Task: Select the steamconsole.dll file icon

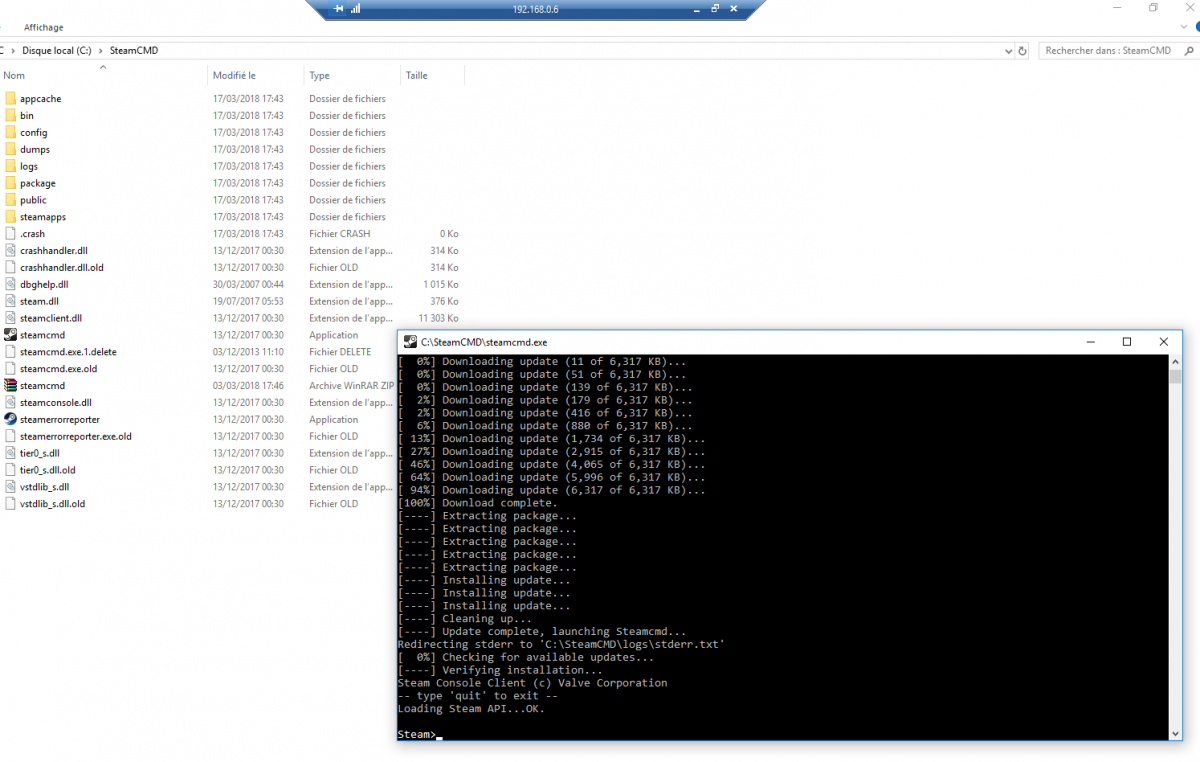Action: 10,403
